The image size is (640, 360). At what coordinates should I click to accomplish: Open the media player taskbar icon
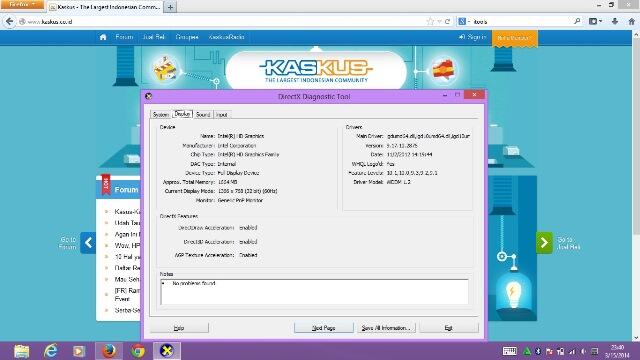tap(79, 351)
